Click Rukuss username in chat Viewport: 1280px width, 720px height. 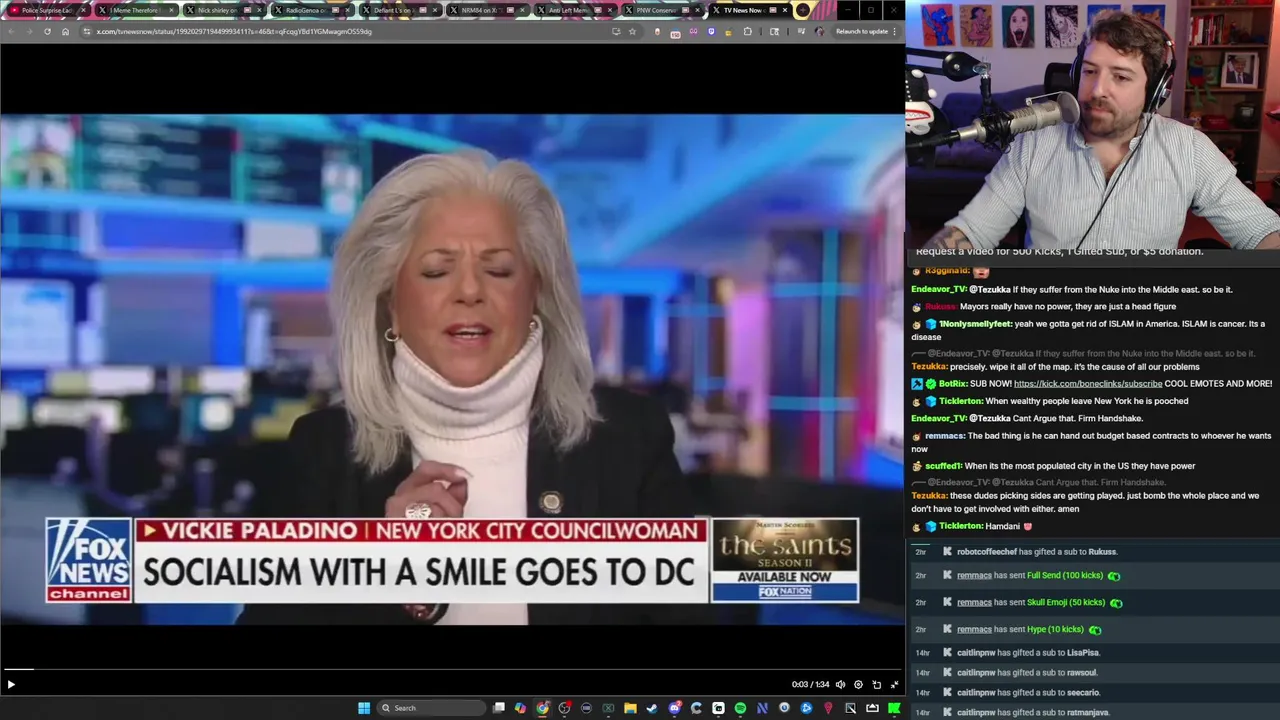[940, 307]
